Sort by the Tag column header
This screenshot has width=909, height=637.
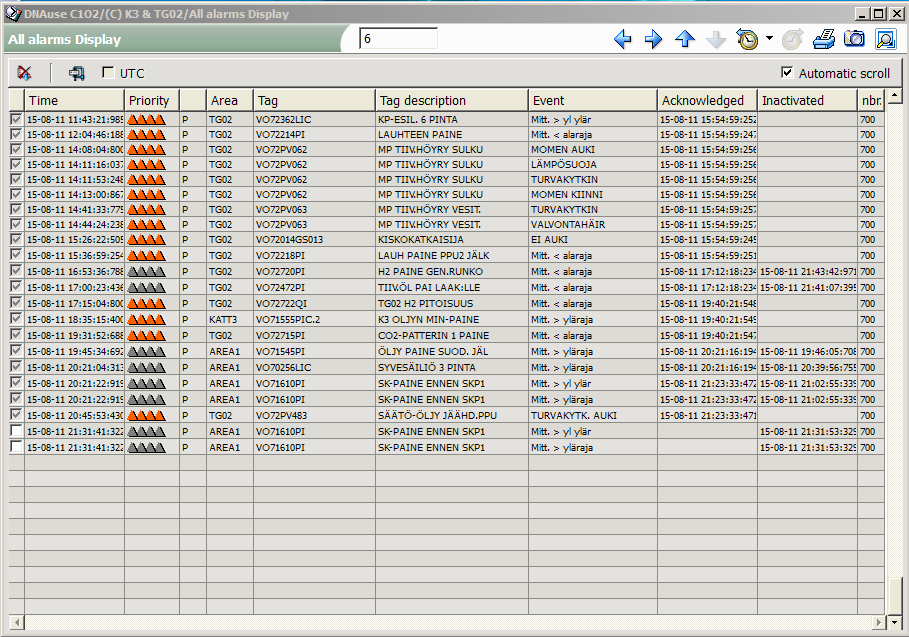click(315, 100)
